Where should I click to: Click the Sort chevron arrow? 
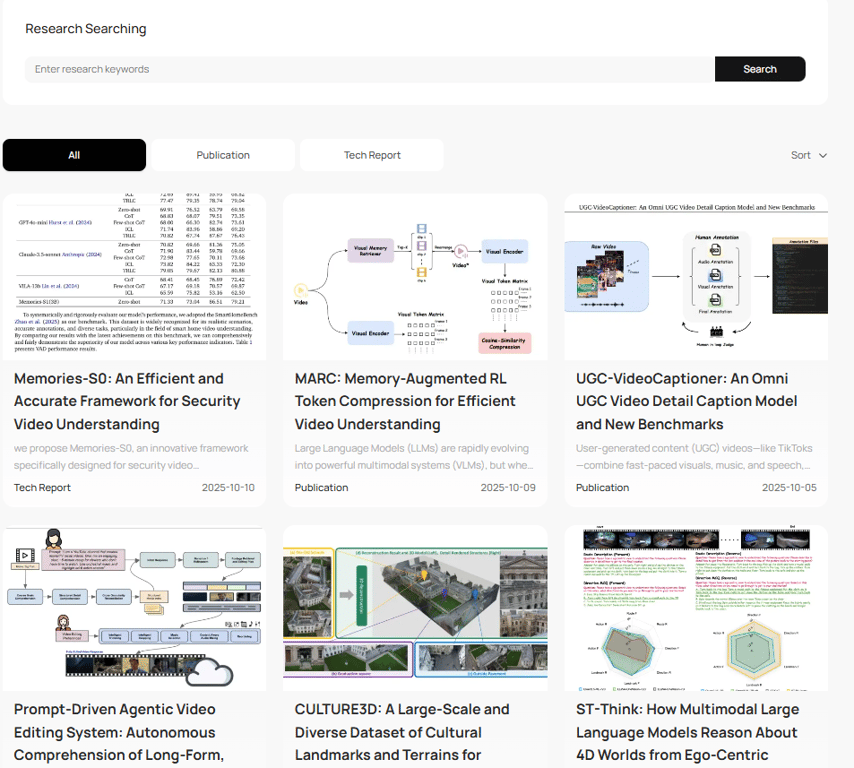click(x=823, y=156)
